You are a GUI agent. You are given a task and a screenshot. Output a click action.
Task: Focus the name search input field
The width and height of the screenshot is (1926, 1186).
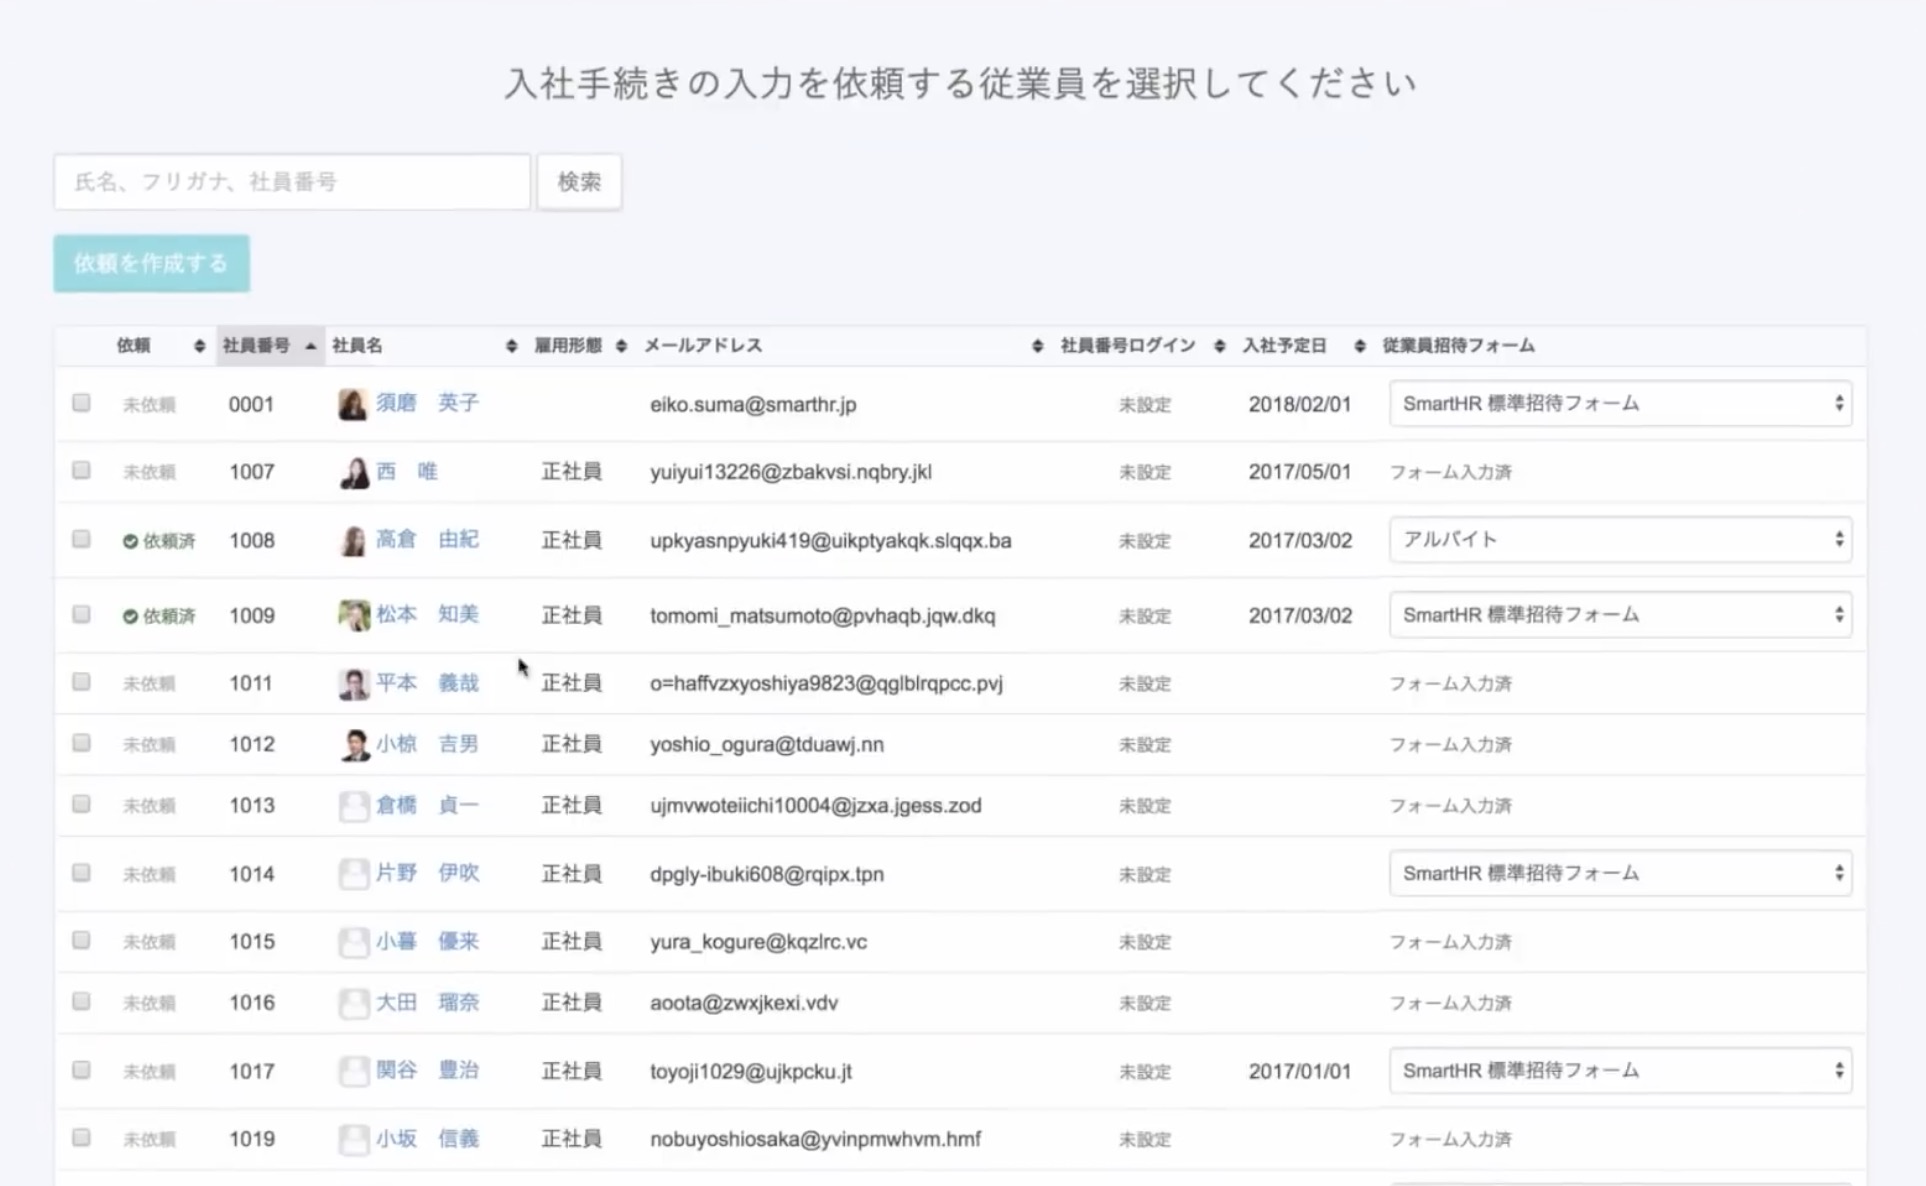coord(292,182)
